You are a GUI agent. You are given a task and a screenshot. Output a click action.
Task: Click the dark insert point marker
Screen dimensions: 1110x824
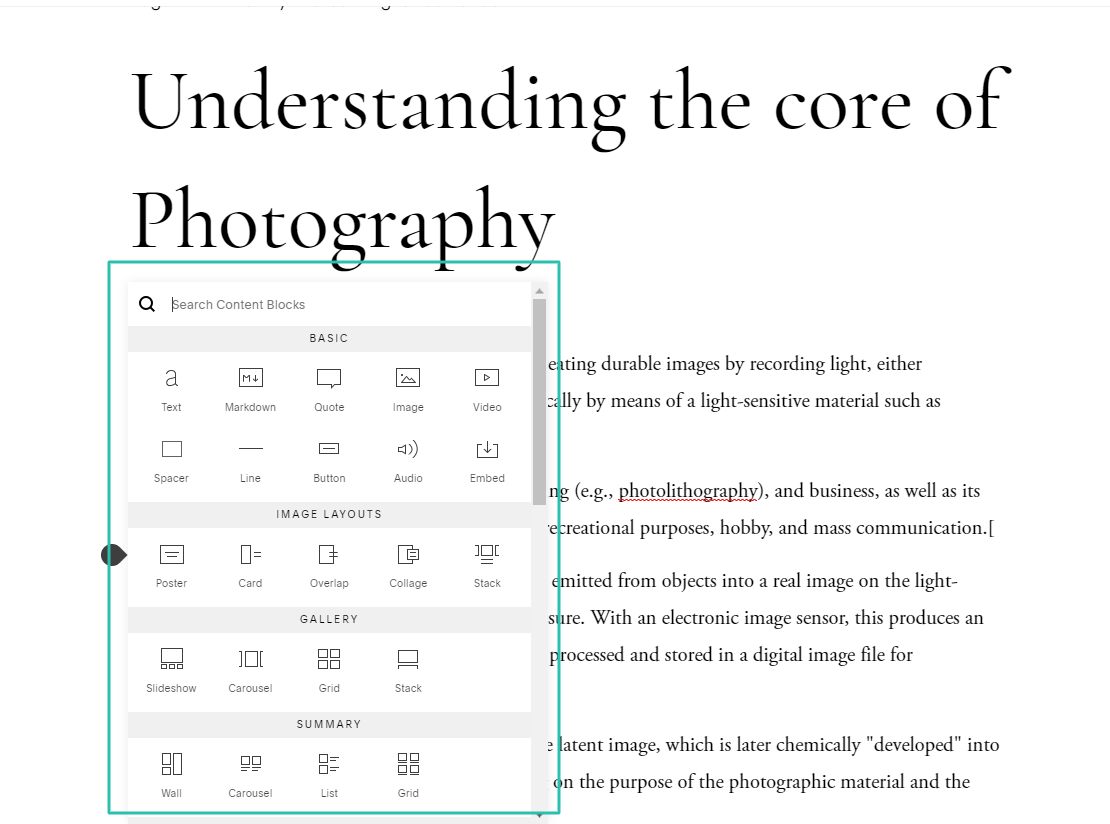tap(113, 555)
